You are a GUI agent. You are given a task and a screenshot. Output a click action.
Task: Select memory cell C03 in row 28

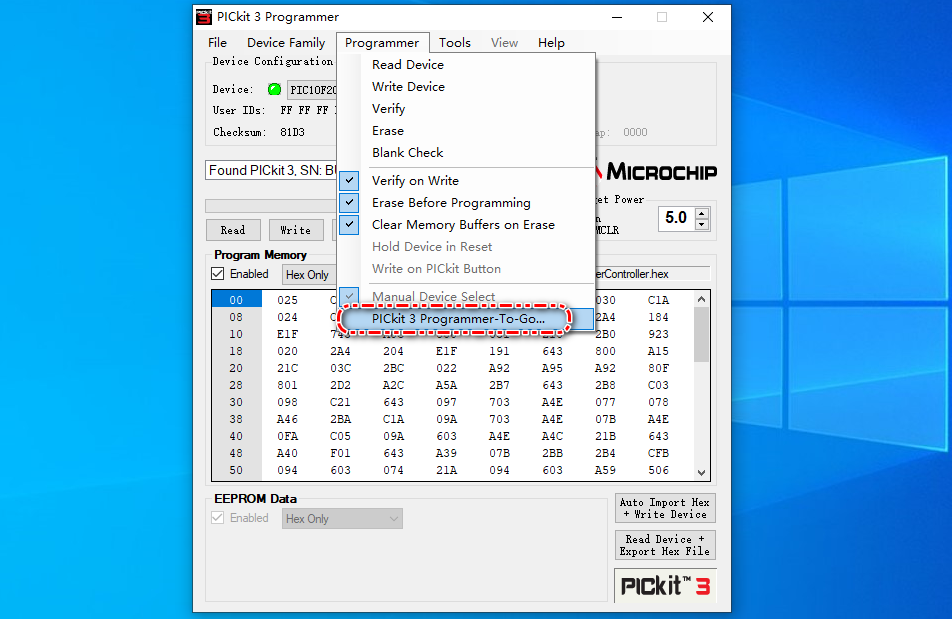[x=658, y=385]
